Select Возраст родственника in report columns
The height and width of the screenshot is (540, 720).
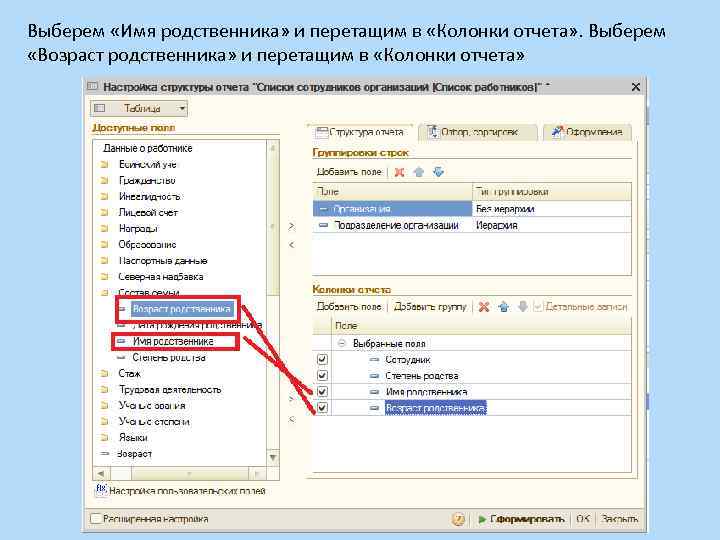[435, 408]
